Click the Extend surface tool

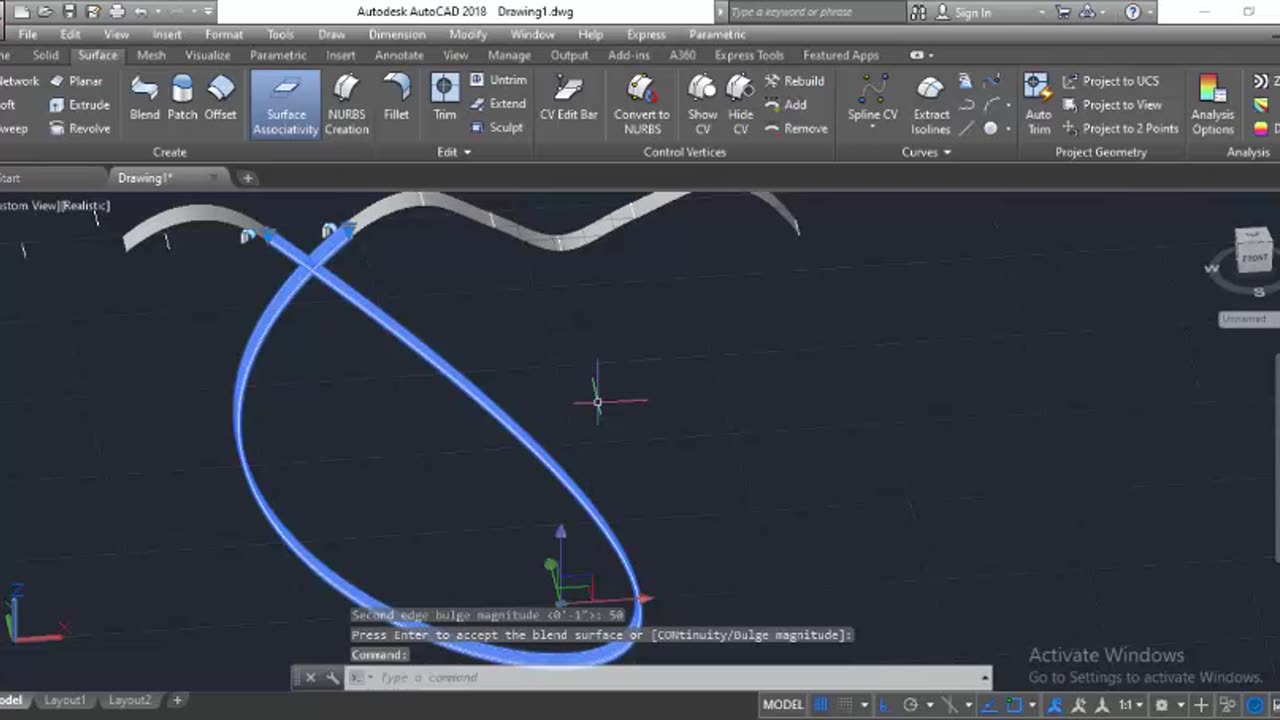[498, 104]
